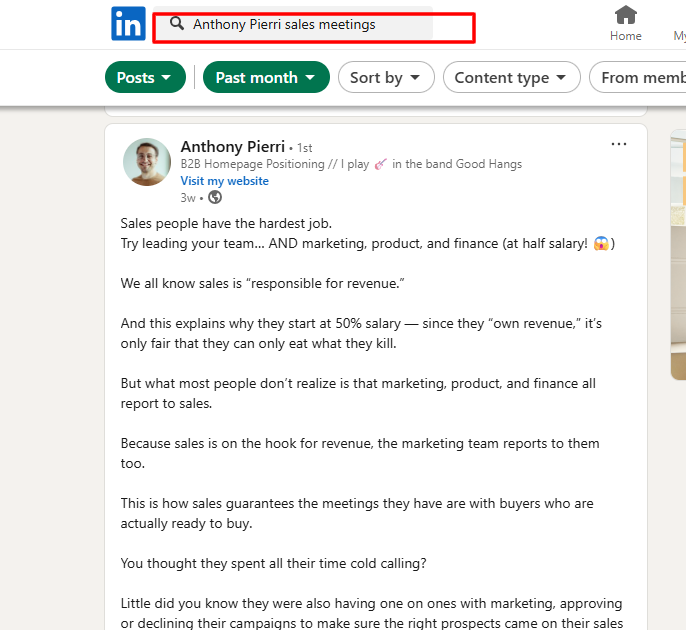Click Anthony Pierri's profile photo
The width and height of the screenshot is (686, 630).
point(147,162)
